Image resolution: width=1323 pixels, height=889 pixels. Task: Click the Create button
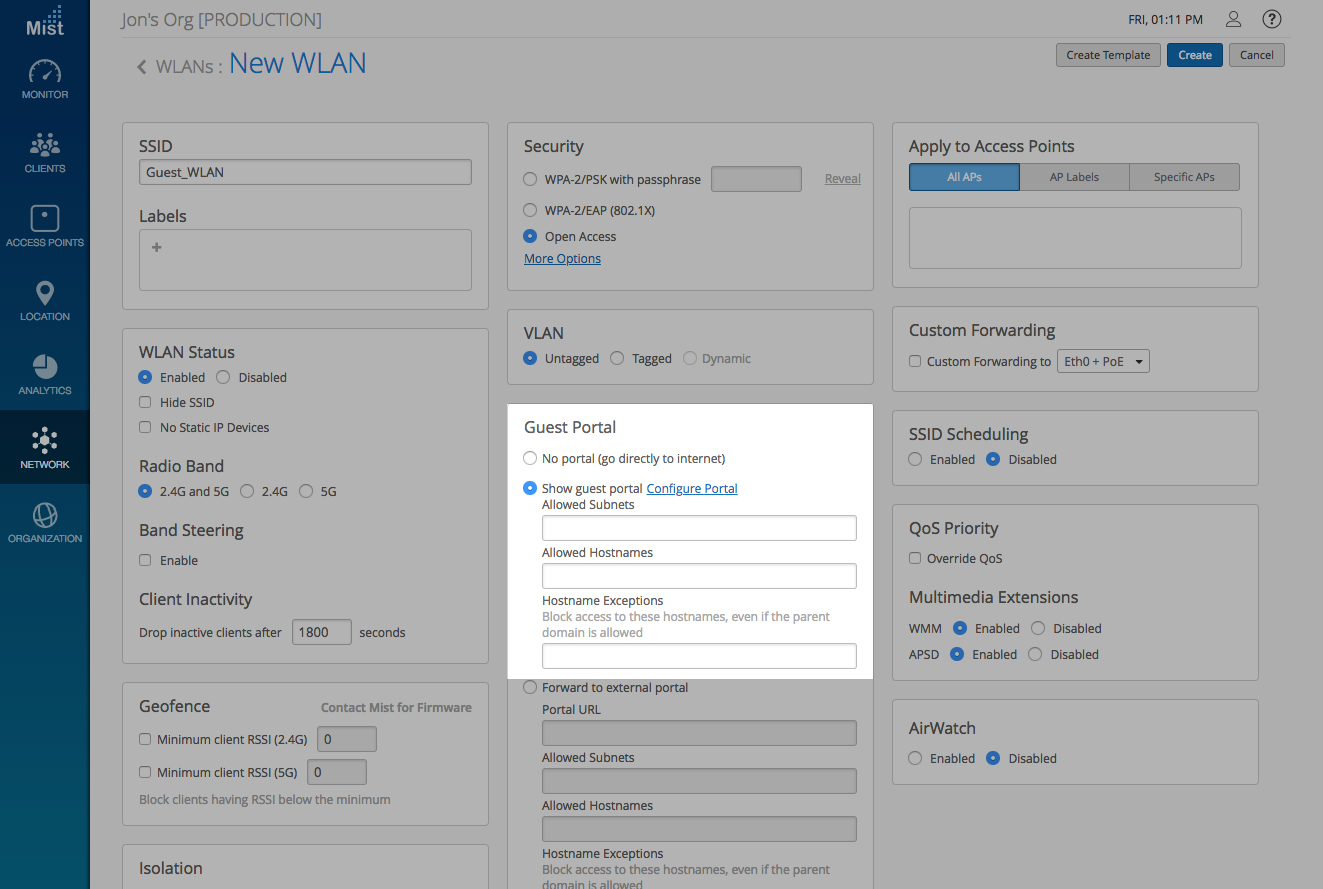point(1194,55)
